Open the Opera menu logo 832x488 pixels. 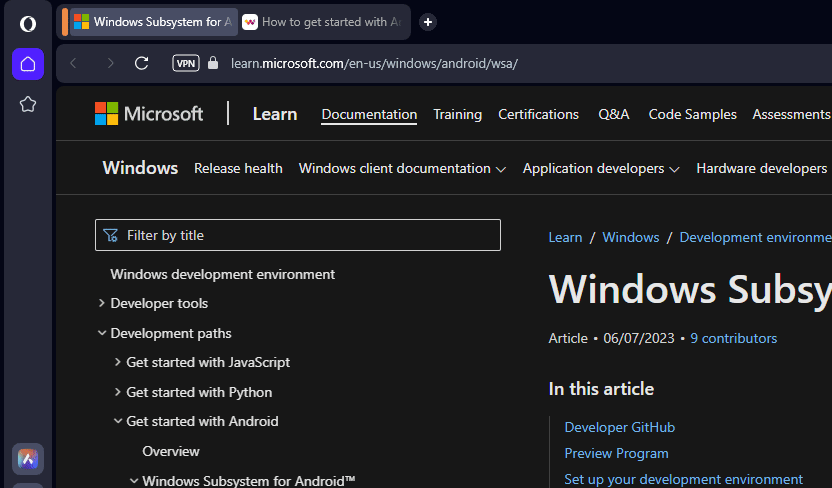[x=28, y=24]
